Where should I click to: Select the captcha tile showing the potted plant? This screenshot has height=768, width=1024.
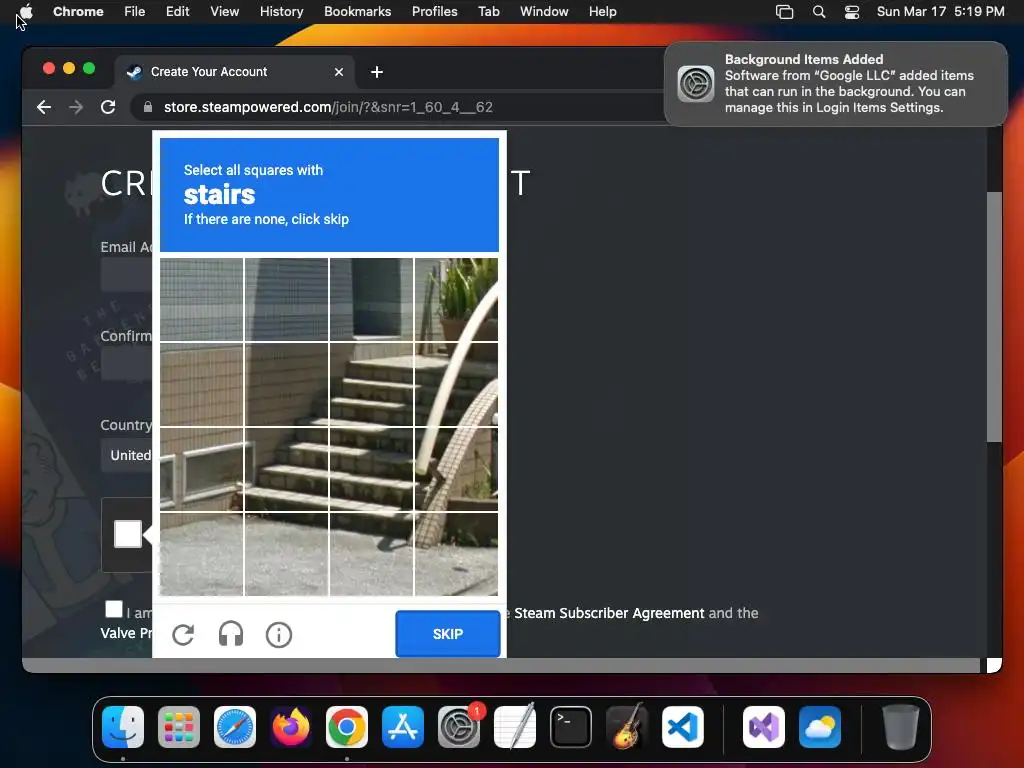pos(456,299)
